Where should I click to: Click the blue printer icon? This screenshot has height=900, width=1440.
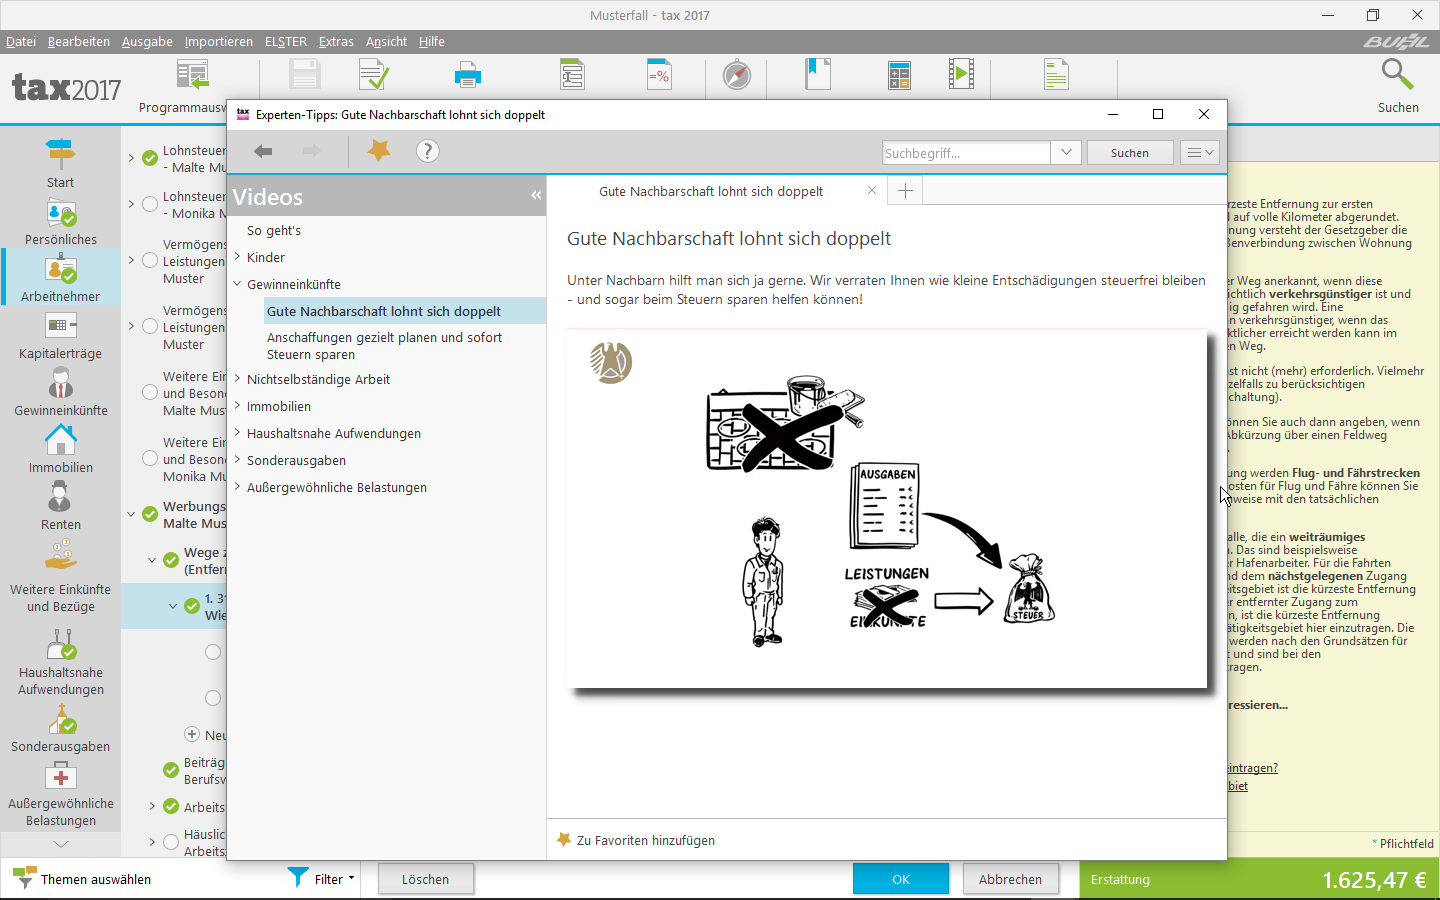pos(467,75)
